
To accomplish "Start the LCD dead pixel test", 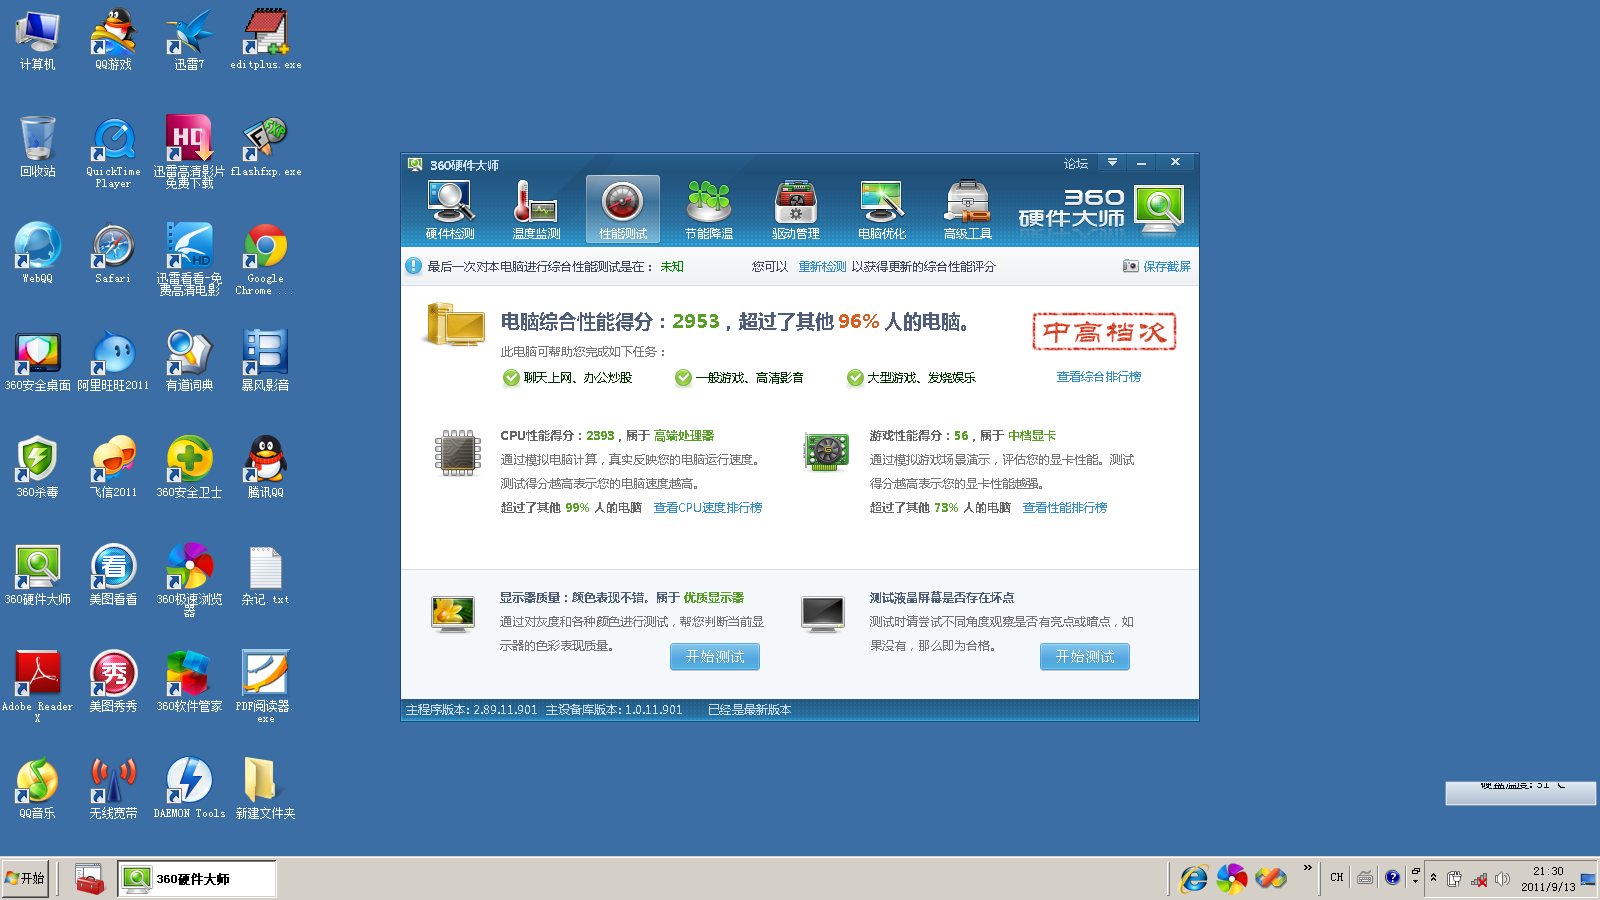I will (x=1085, y=657).
